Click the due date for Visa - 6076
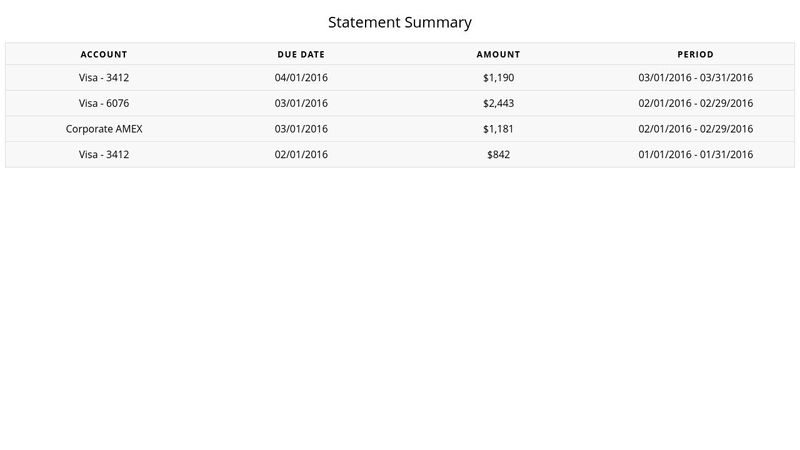 (301, 103)
